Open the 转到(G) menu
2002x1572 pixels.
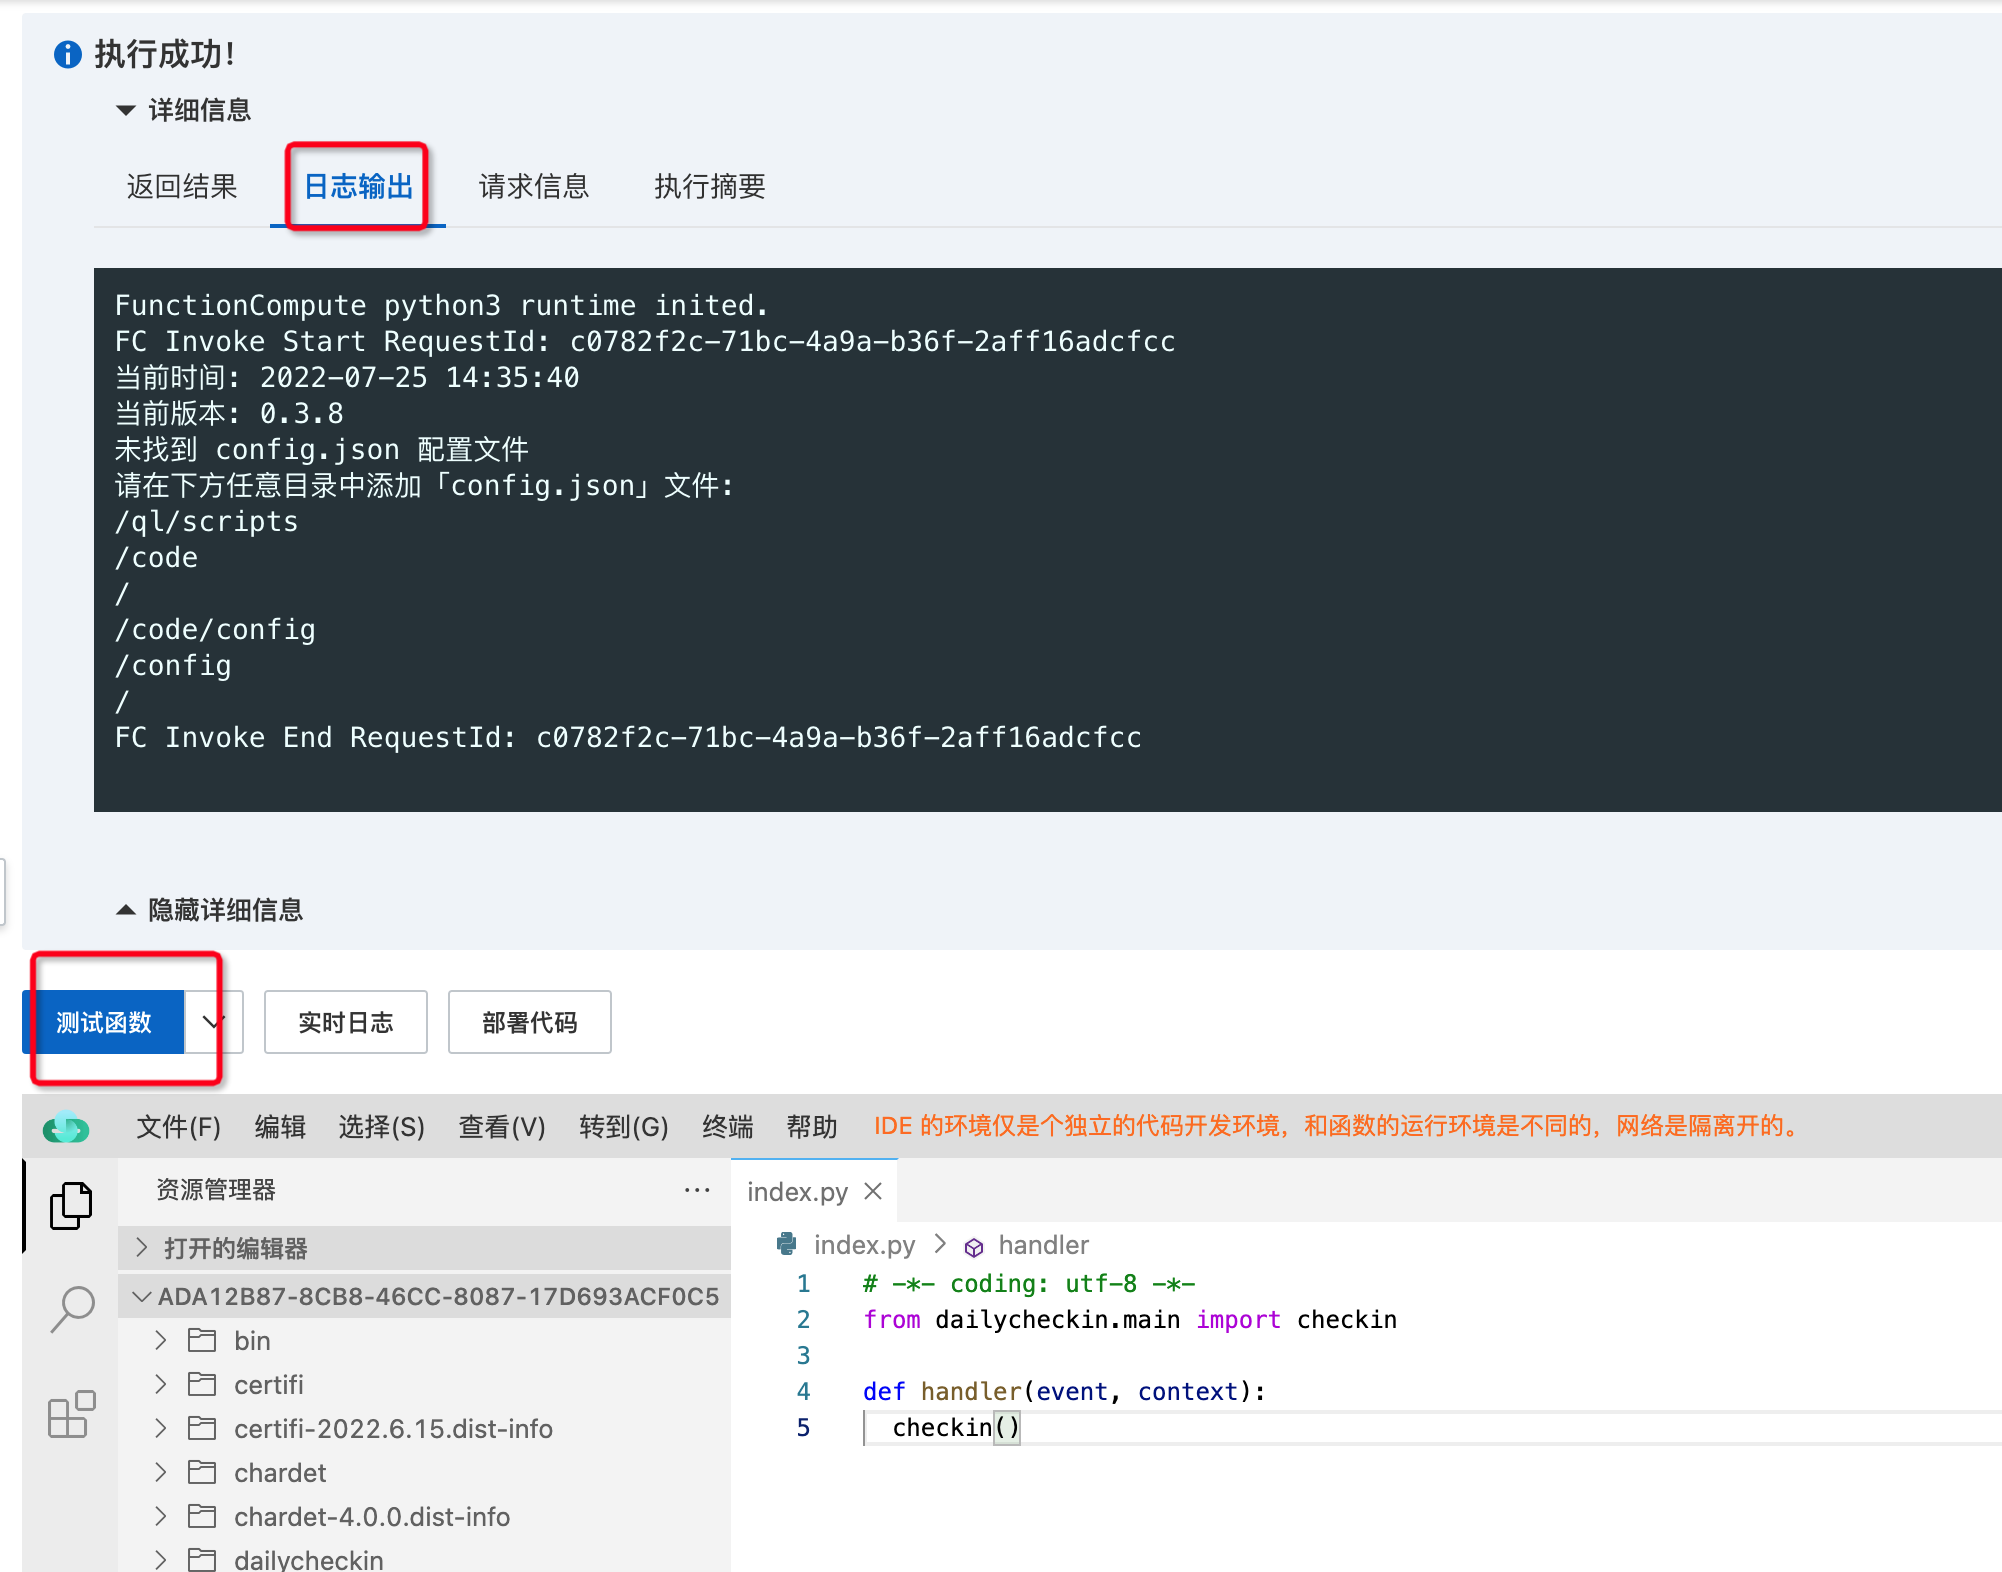click(624, 1127)
